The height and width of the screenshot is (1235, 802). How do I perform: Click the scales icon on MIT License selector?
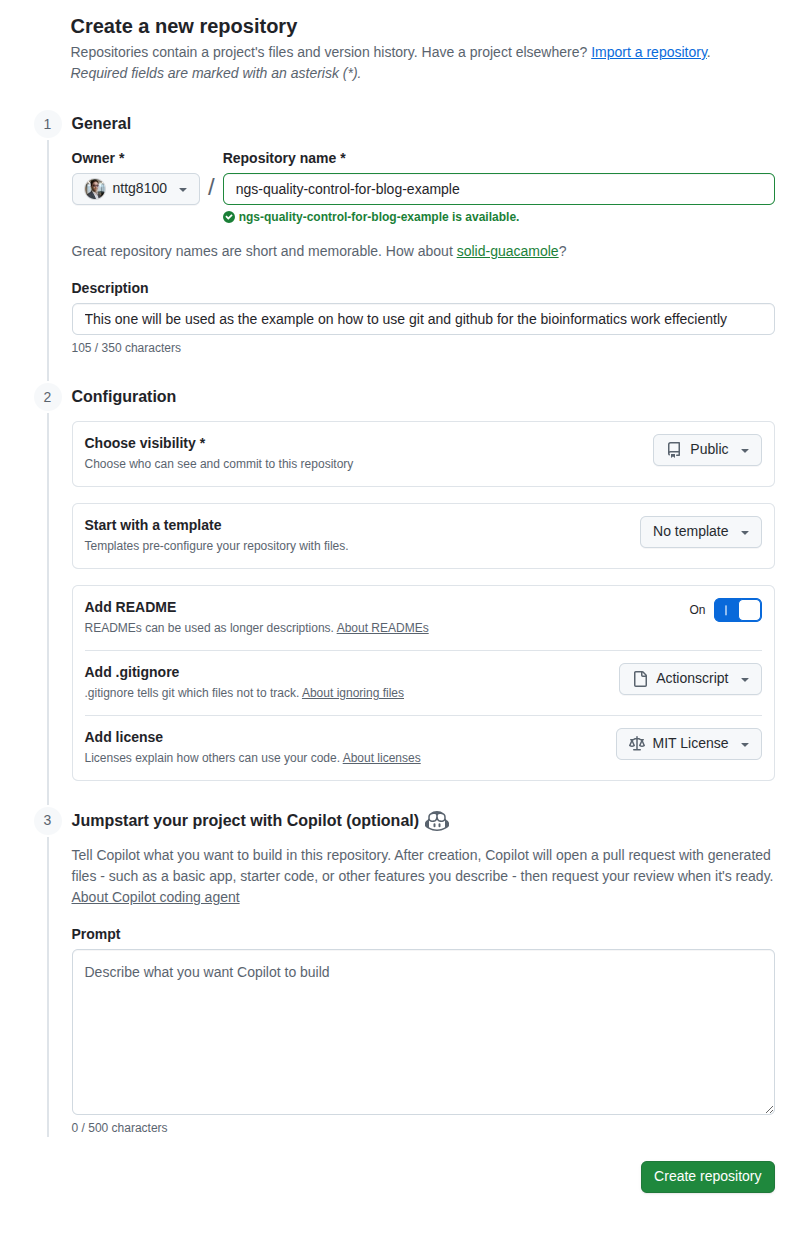(x=637, y=743)
